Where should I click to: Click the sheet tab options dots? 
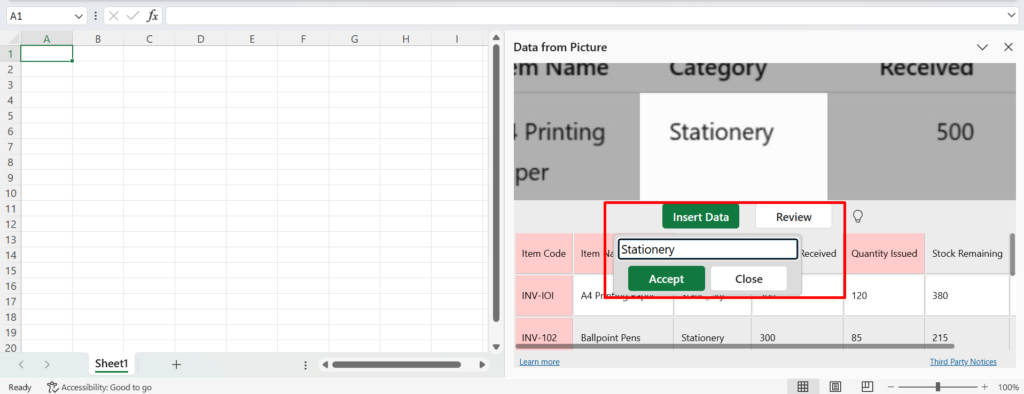tap(306, 365)
